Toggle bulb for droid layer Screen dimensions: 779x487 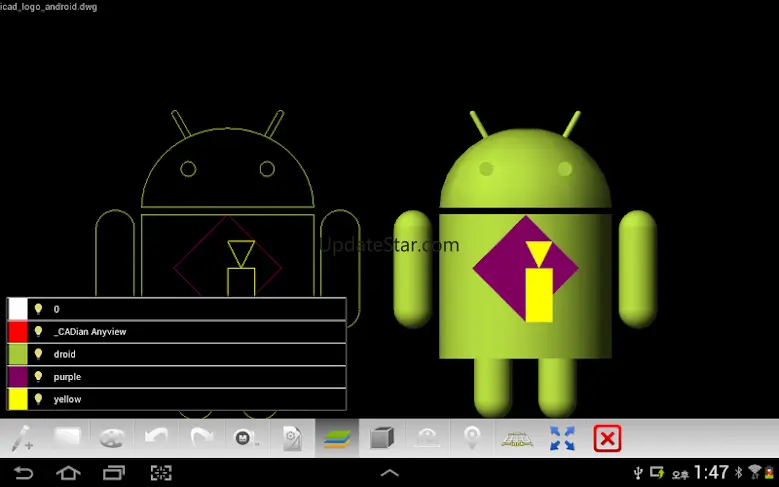pyautogui.click(x=38, y=354)
